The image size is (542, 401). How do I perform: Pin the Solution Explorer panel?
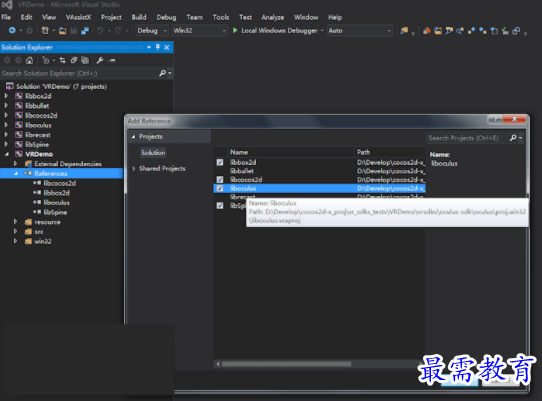(x=158, y=47)
